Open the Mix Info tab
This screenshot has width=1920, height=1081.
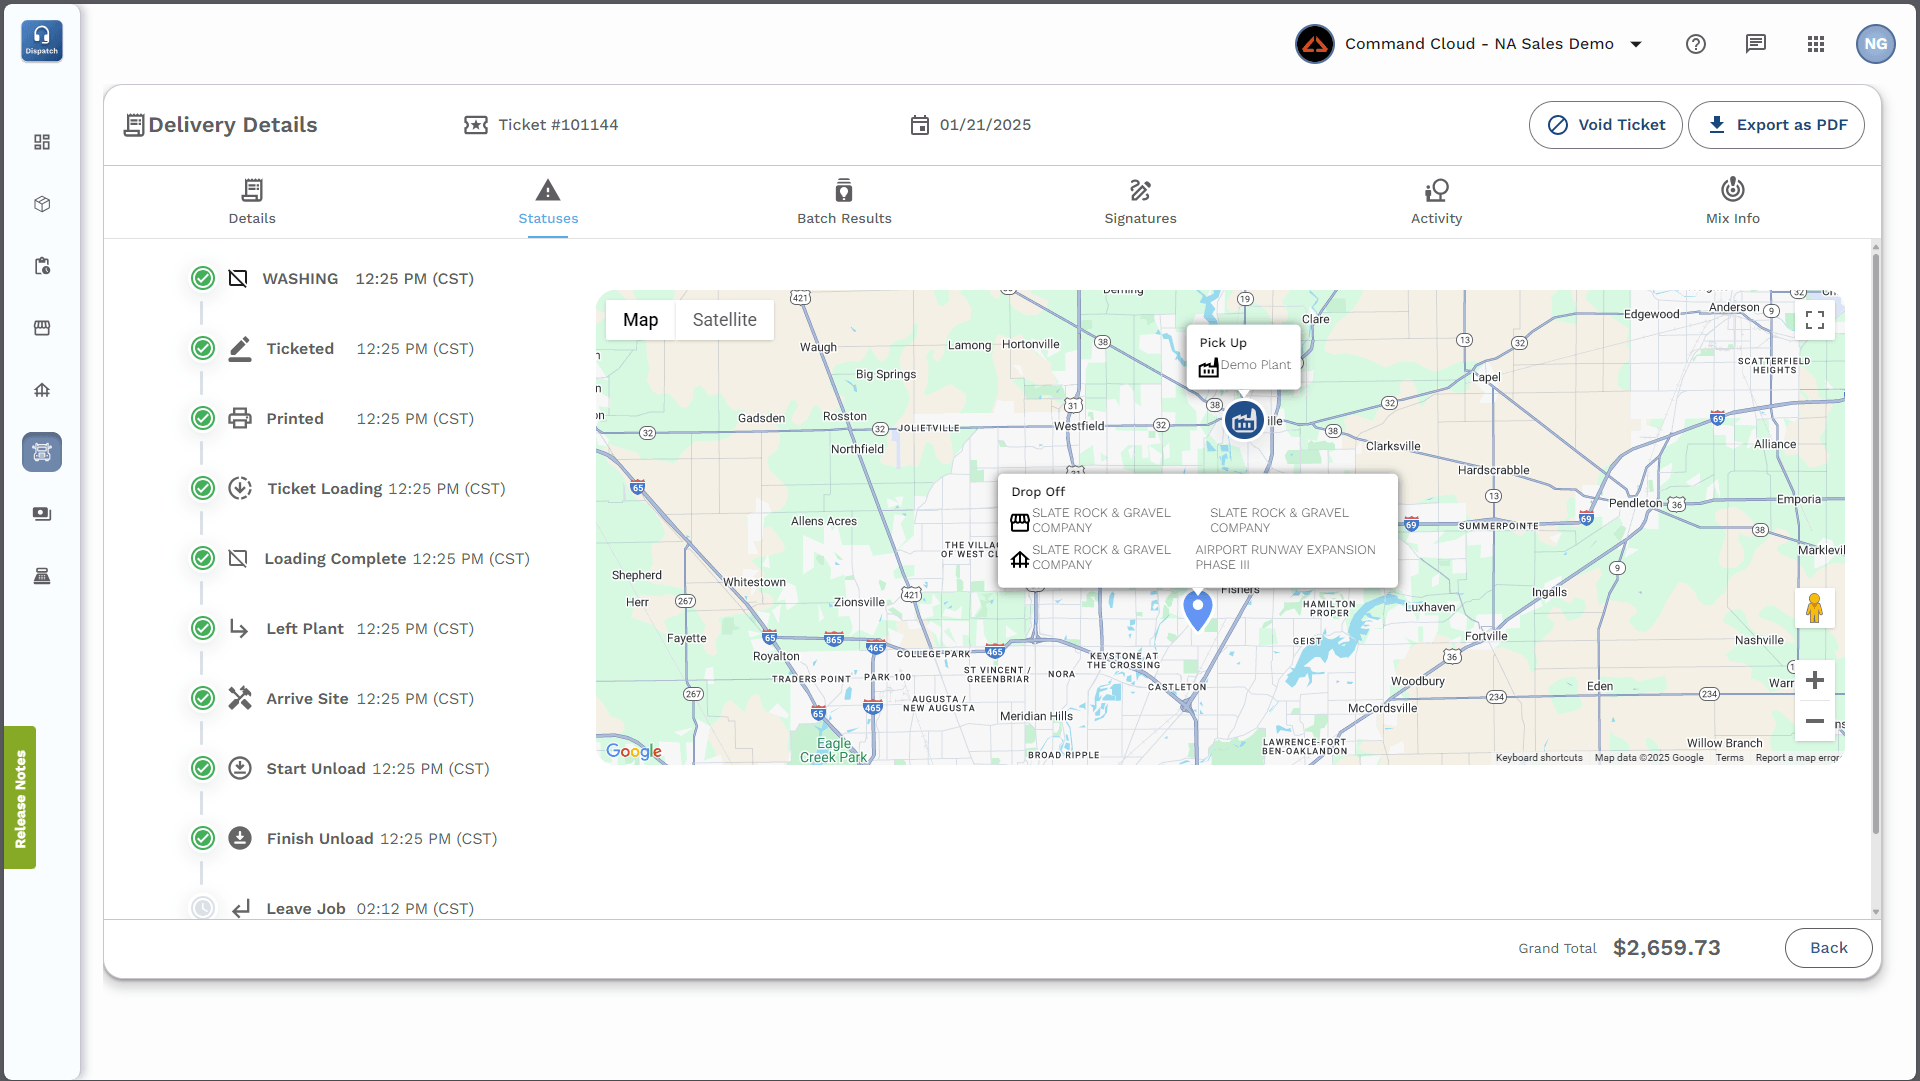(x=1733, y=202)
